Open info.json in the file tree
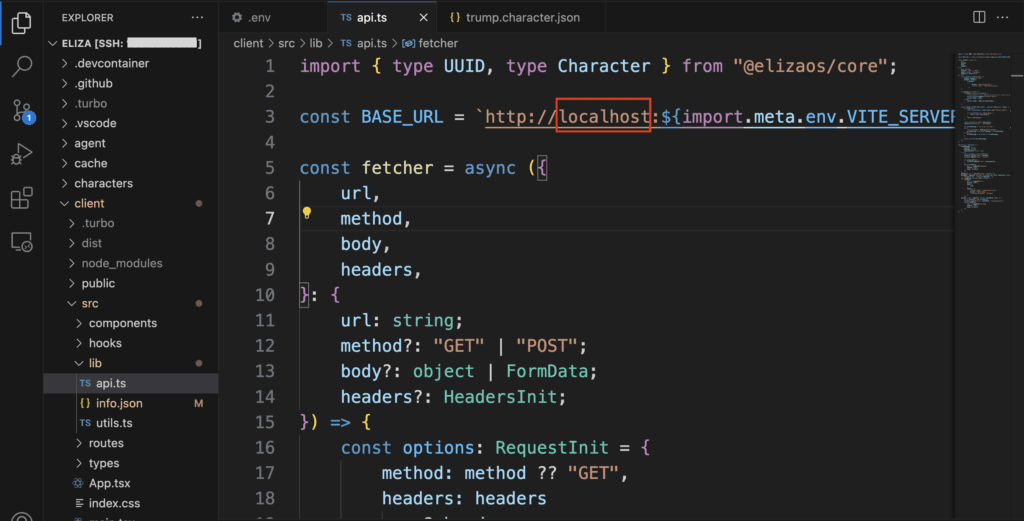Image resolution: width=1024 pixels, height=521 pixels. point(131,403)
